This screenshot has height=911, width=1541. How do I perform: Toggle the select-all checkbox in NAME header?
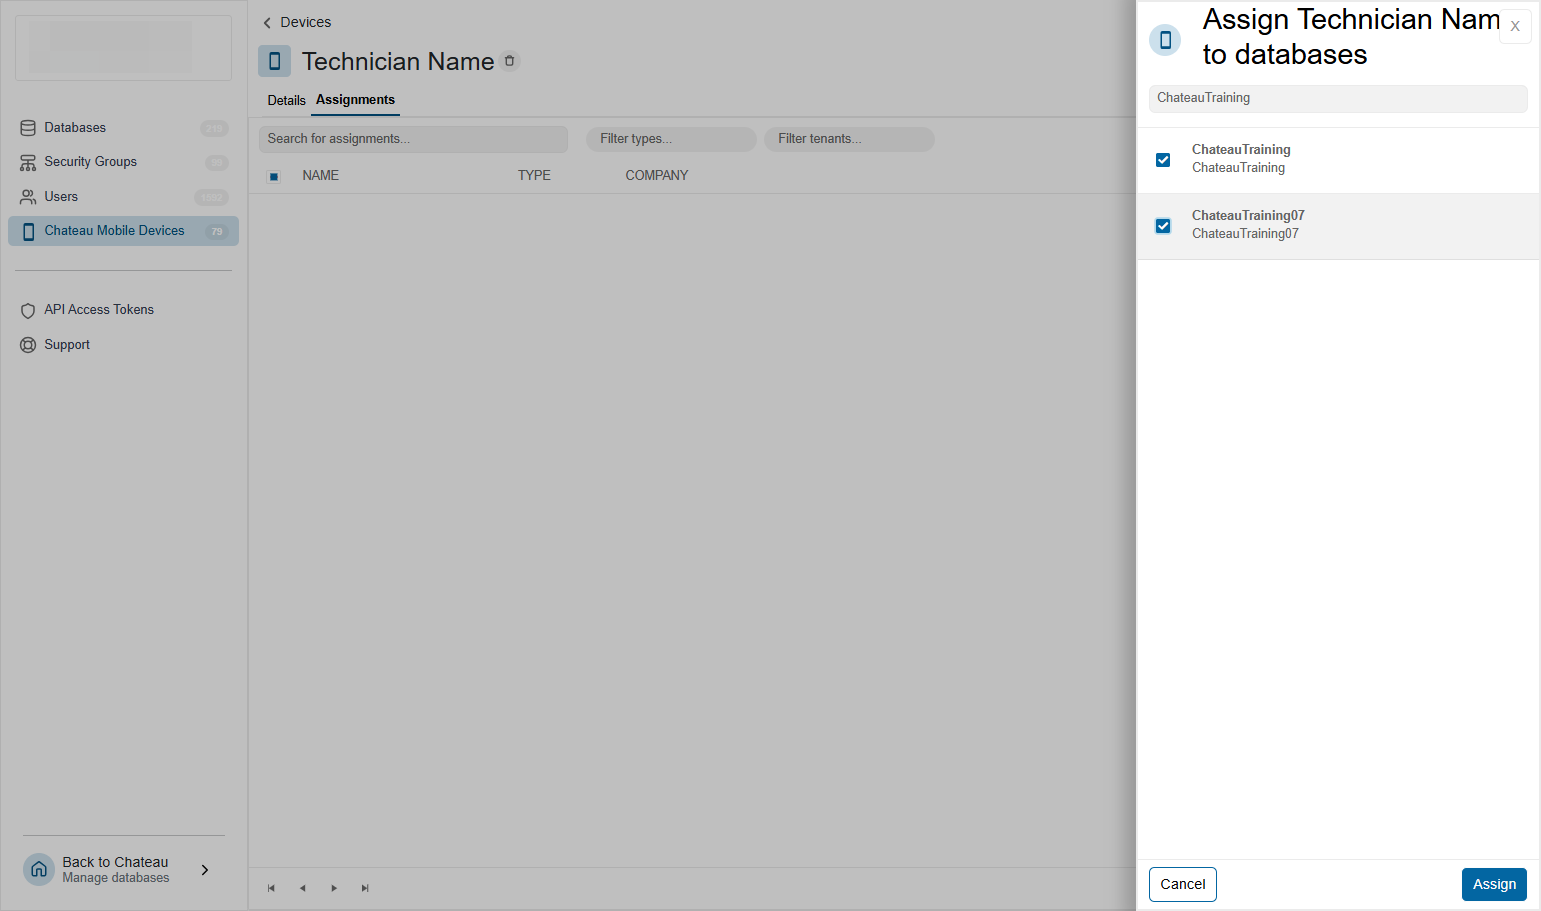274,177
